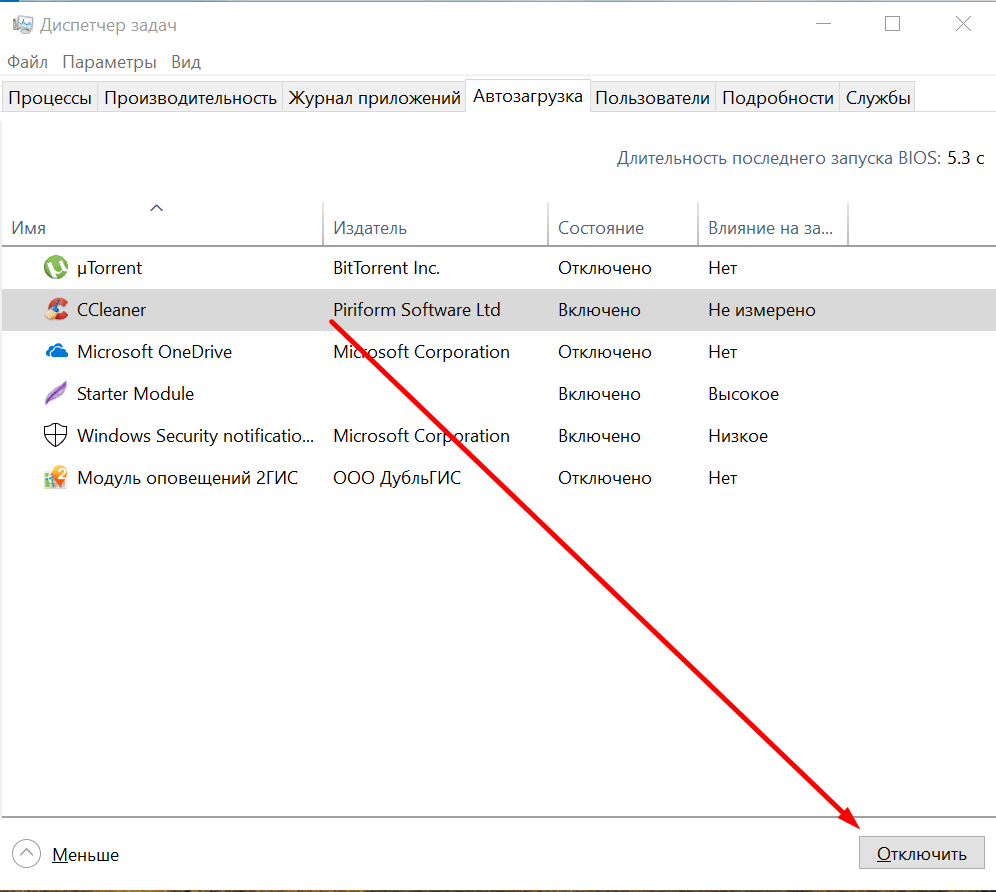Screen dimensions: 996x892
Task: Select the Windows Security notificatio... row
Action: [x=498, y=435]
